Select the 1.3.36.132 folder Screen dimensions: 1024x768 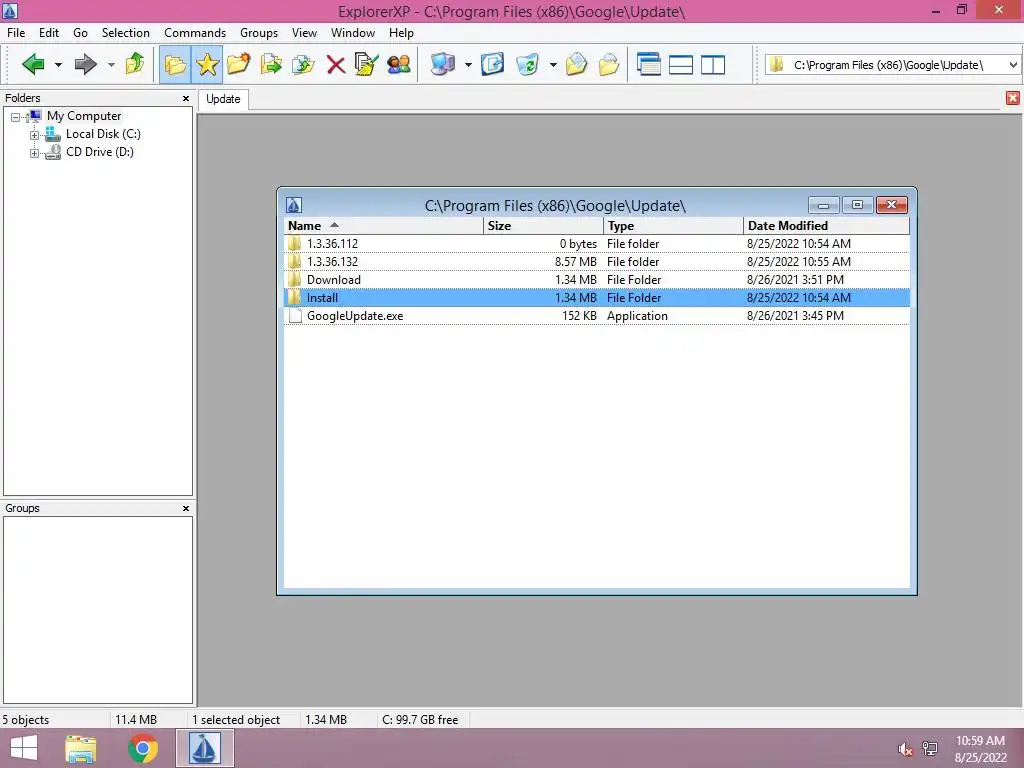(x=596, y=262)
